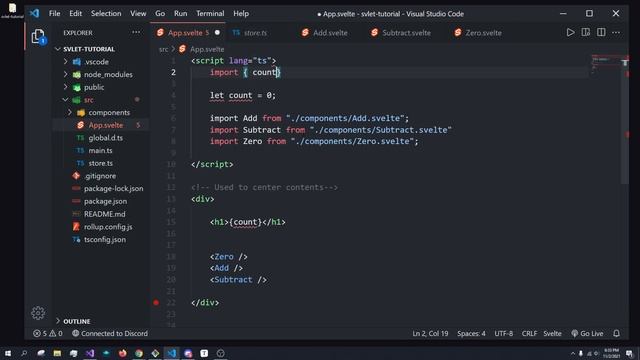Open the errors and warnings problems indicator
The height and width of the screenshot is (360, 640).
pyautogui.click(x=48, y=333)
